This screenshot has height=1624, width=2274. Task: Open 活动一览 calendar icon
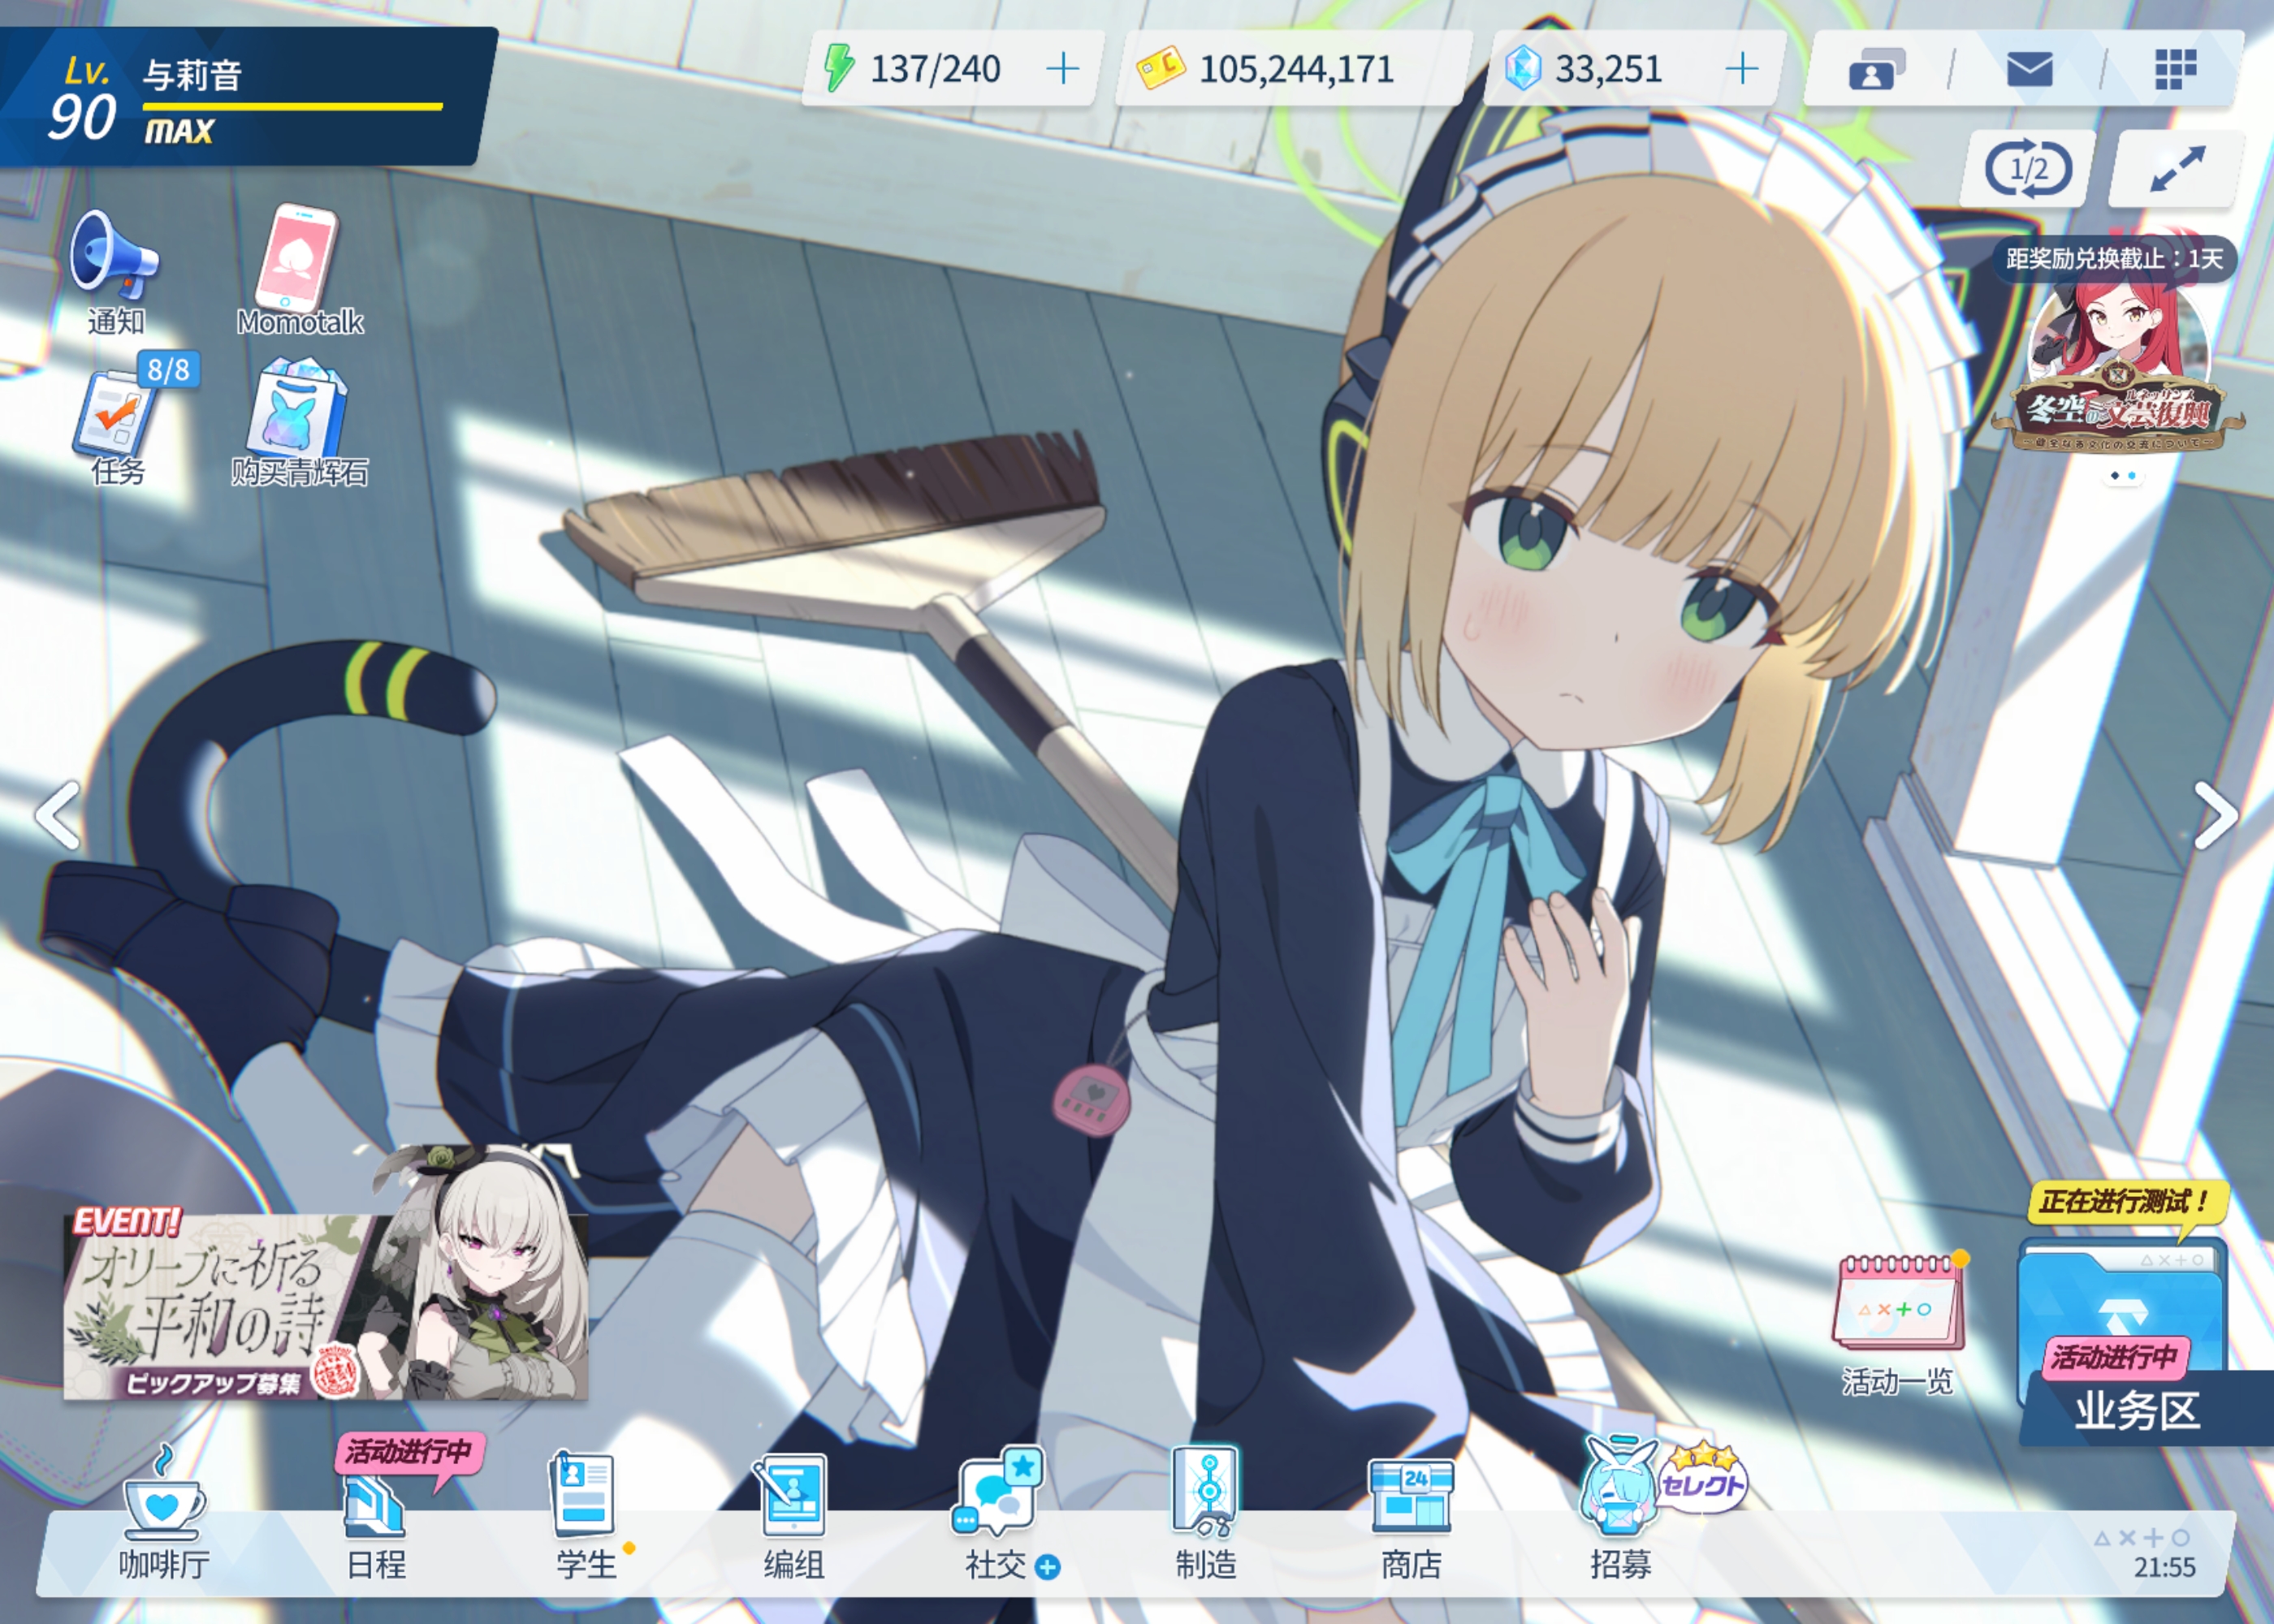point(1897,1303)
